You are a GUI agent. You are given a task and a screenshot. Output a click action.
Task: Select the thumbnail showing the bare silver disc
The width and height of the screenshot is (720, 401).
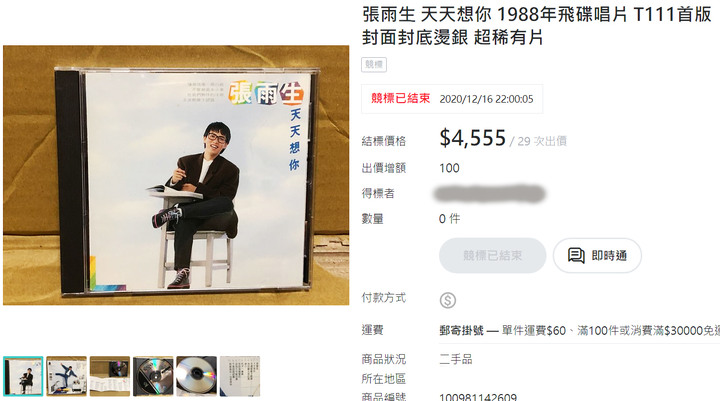pyautogui.click(x=197, y=376)
